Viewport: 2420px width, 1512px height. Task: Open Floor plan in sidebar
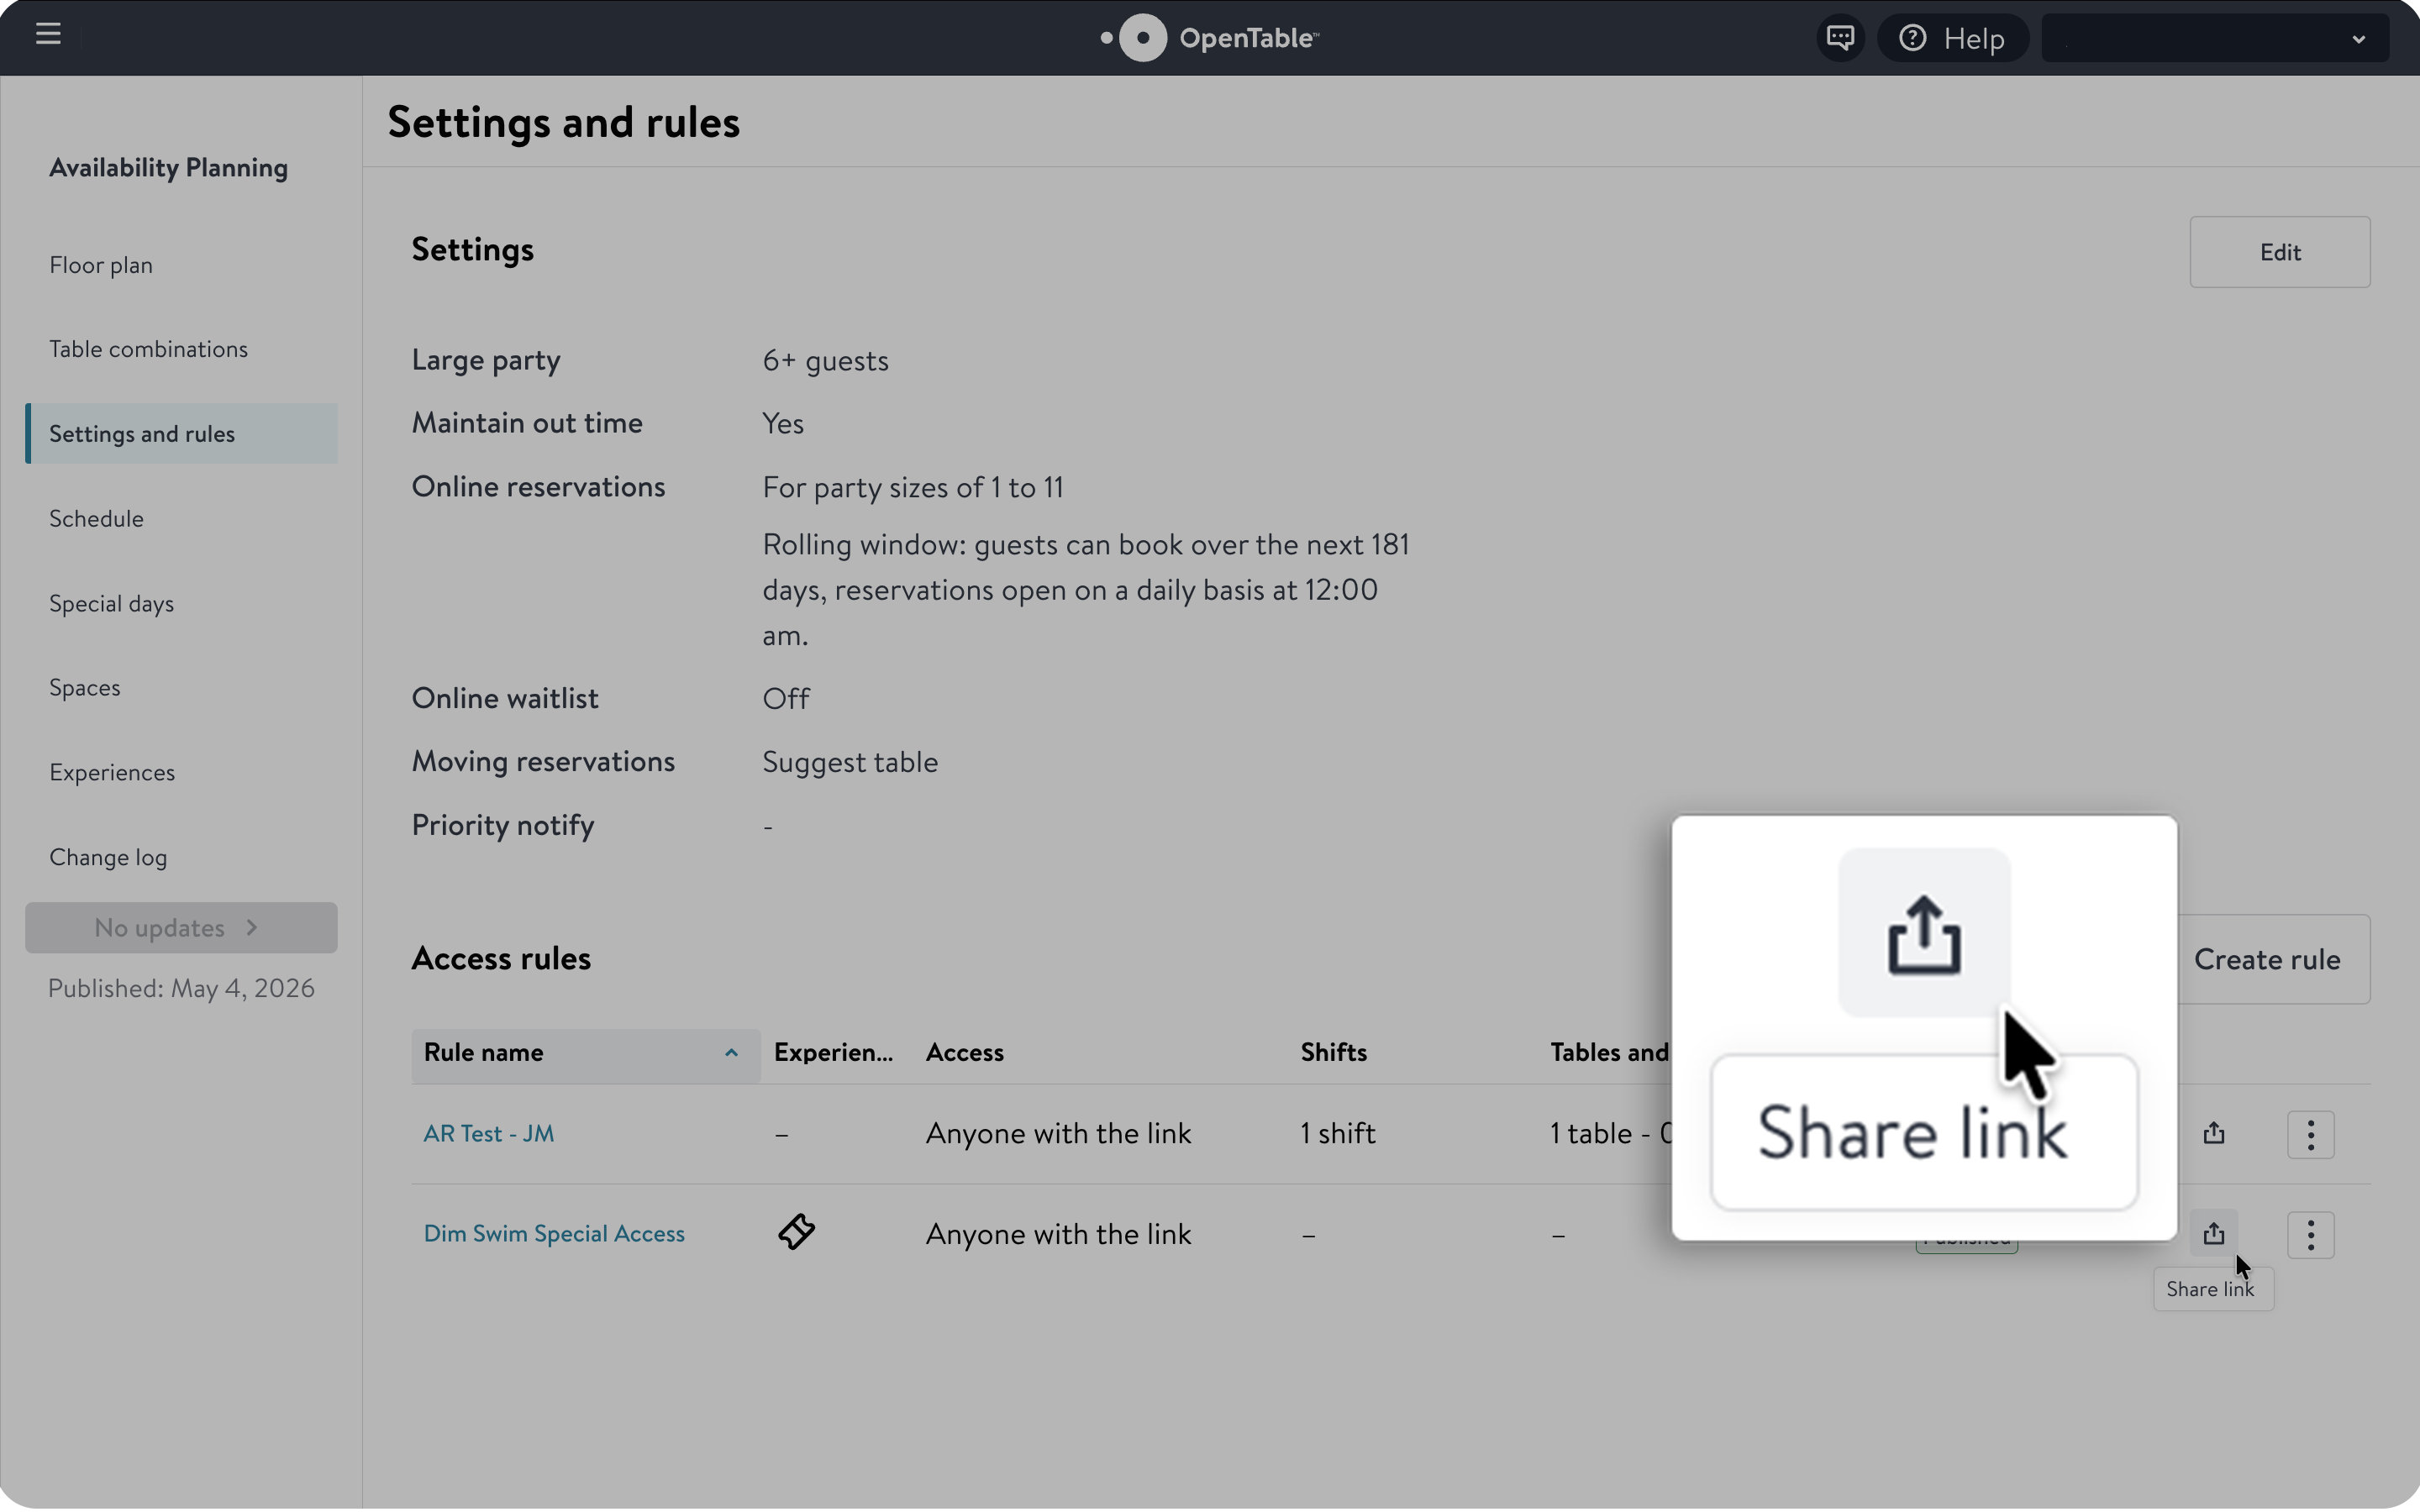point(101,265)
